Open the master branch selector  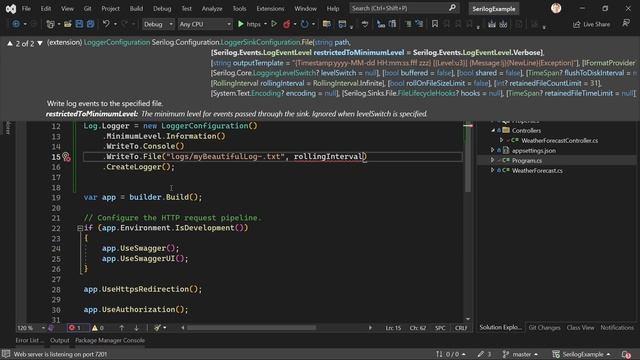coord(520,354)
